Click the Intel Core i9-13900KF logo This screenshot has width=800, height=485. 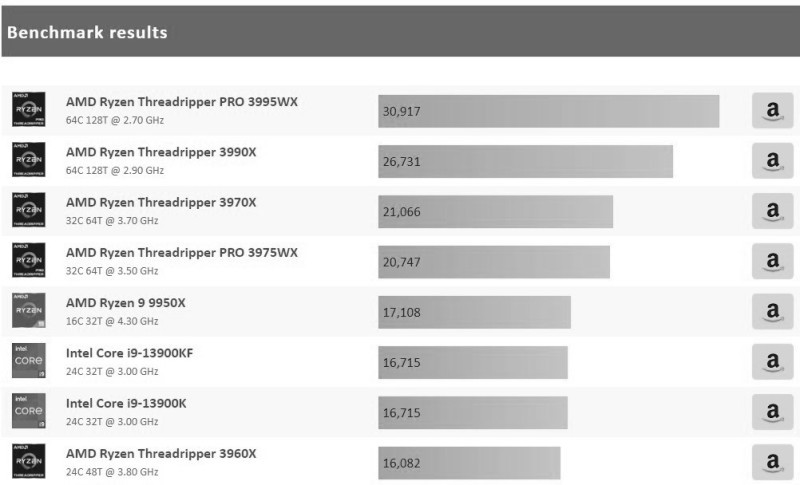(29, 361)
